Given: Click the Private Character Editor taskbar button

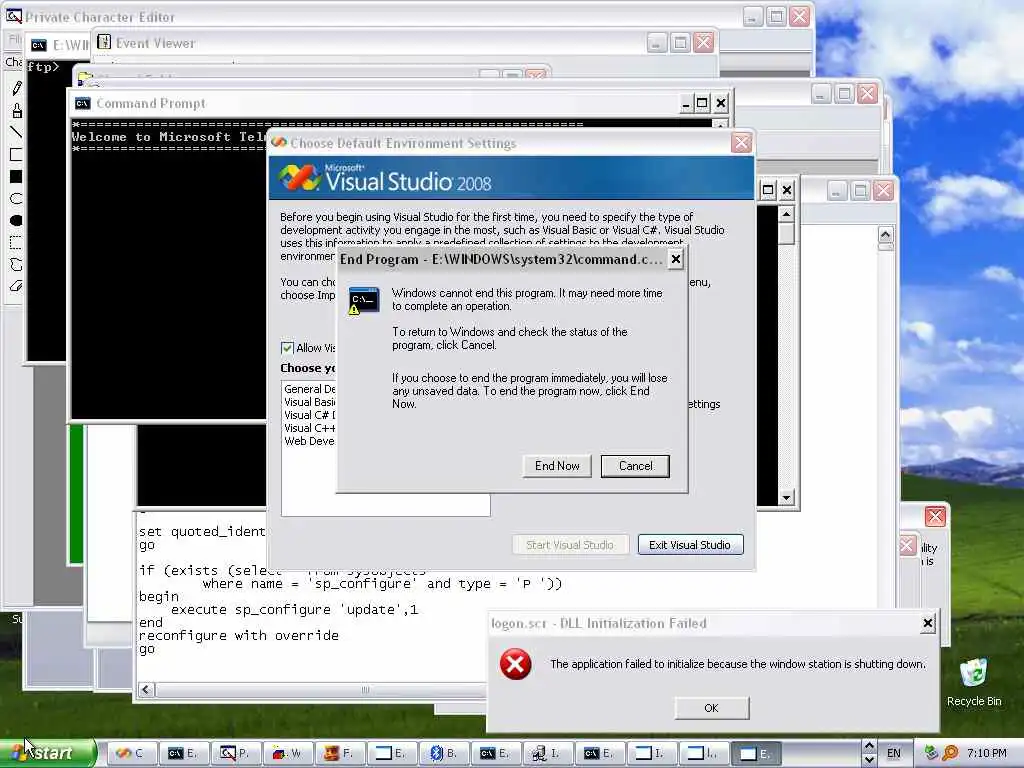Looking at the screenshot, I should [x=234, y=753].
